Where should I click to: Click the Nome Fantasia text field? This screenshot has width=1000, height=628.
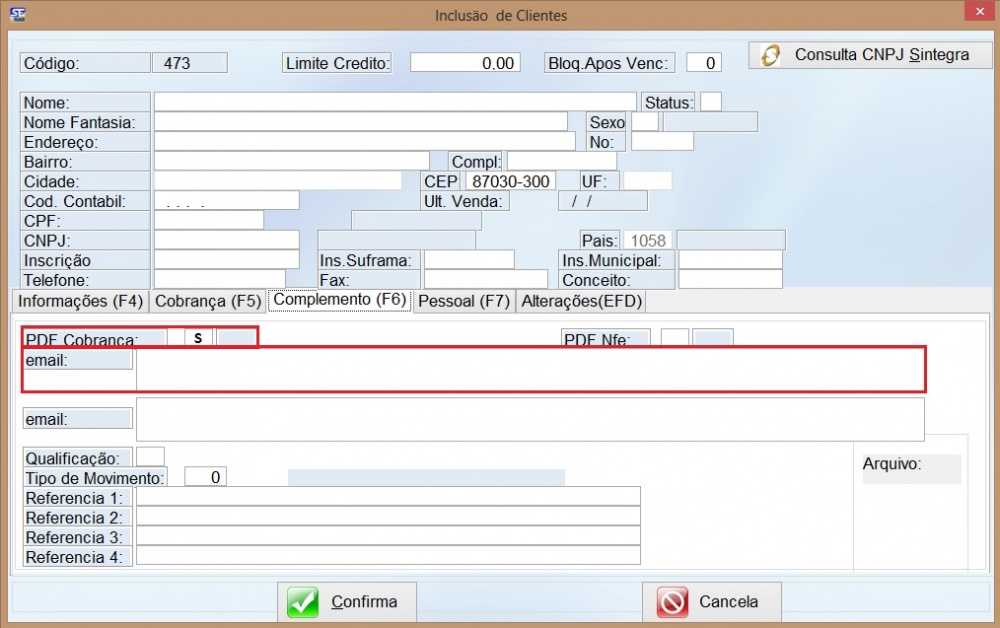click(360, 122)
